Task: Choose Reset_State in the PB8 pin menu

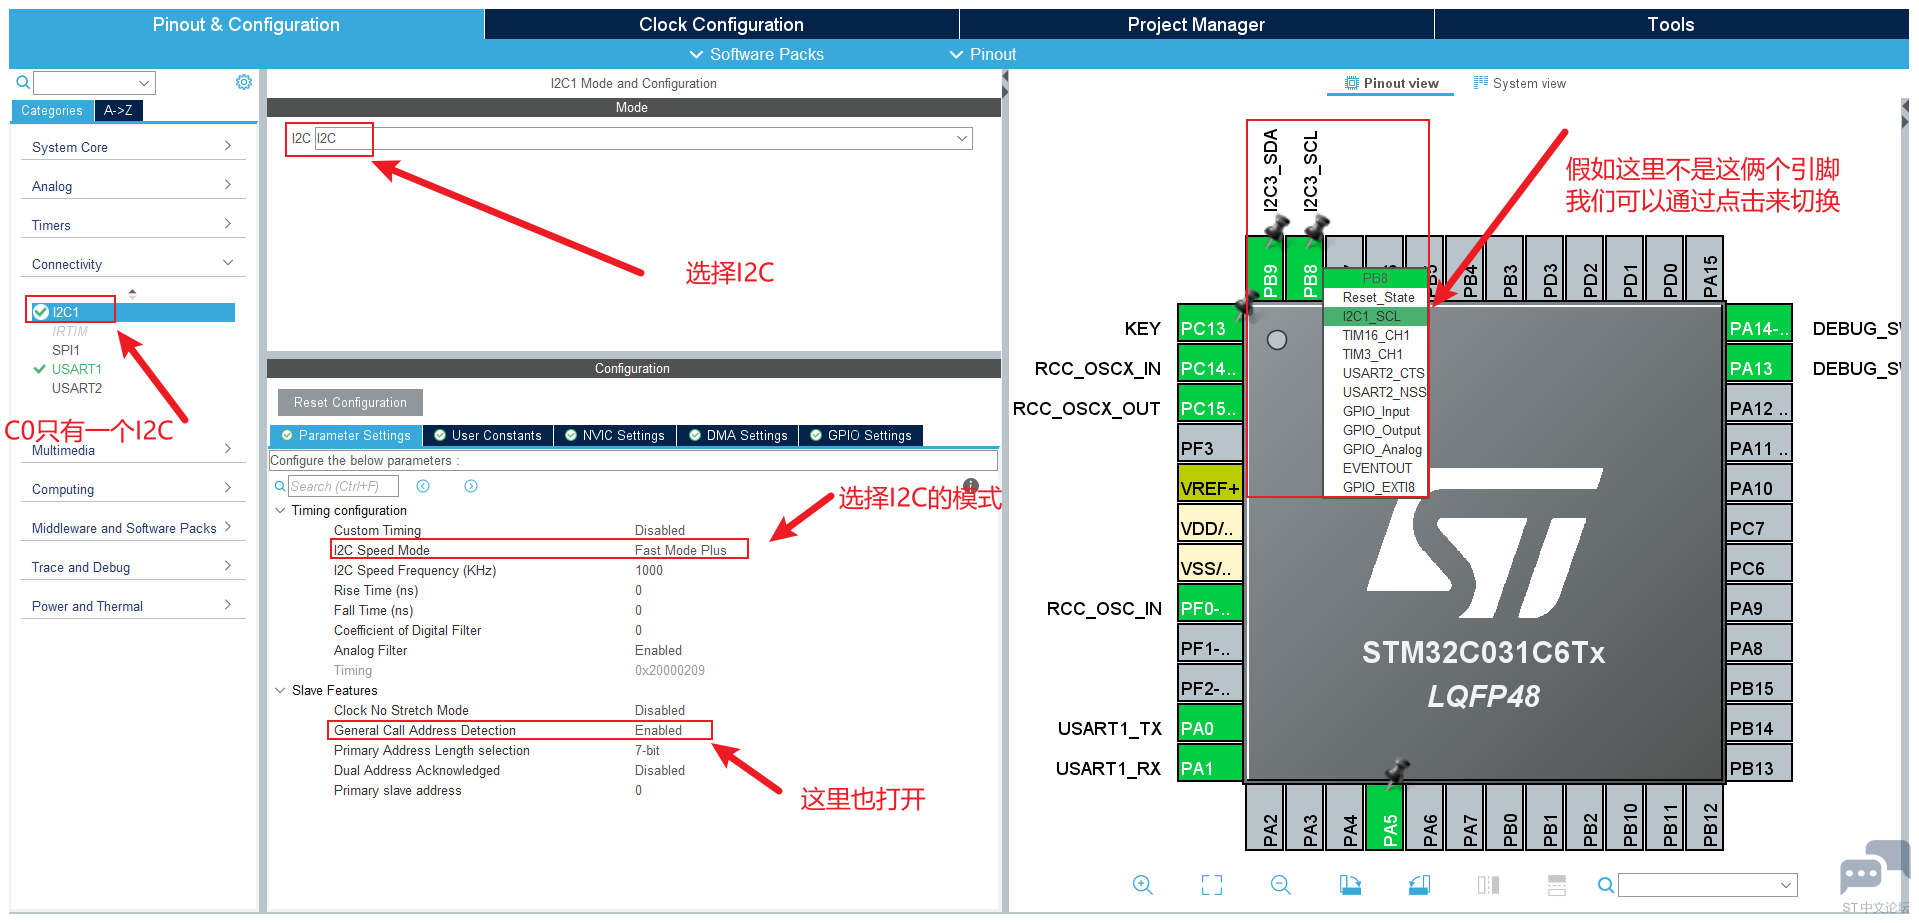Action: [x=1377, y=297]
